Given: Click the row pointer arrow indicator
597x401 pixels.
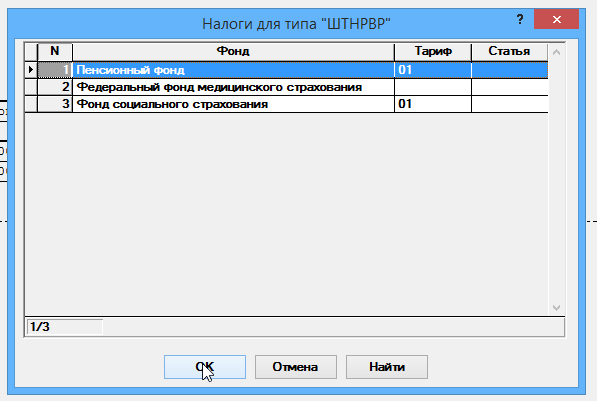Looking at the screenshot, I should (31, 70).
